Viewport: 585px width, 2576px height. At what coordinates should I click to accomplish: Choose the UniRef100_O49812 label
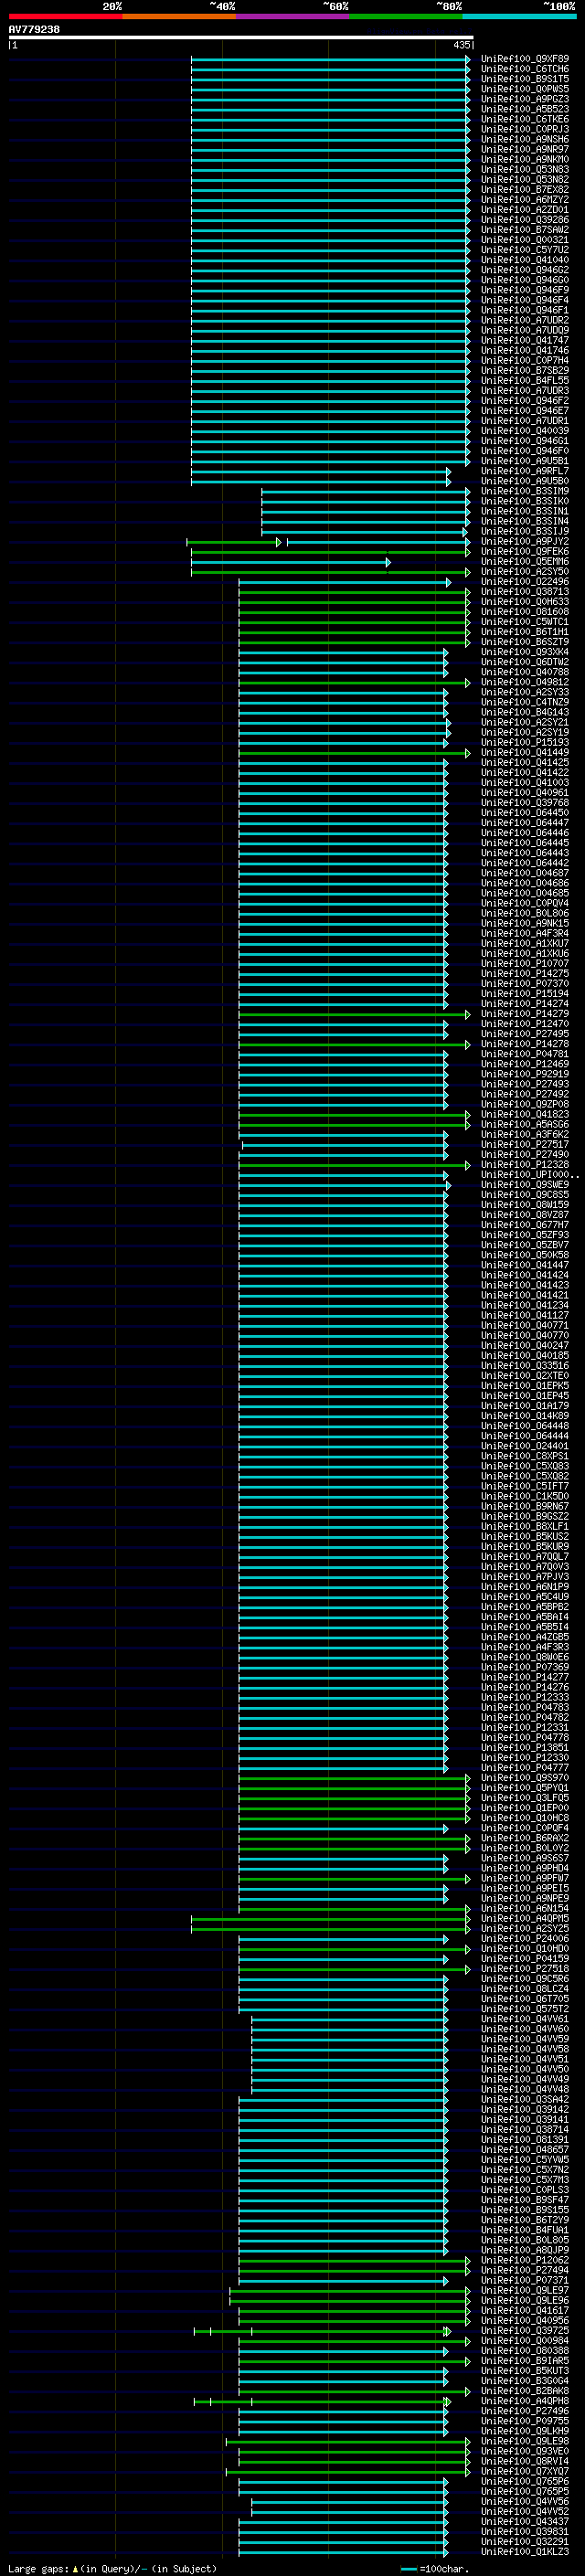(524, 682)
